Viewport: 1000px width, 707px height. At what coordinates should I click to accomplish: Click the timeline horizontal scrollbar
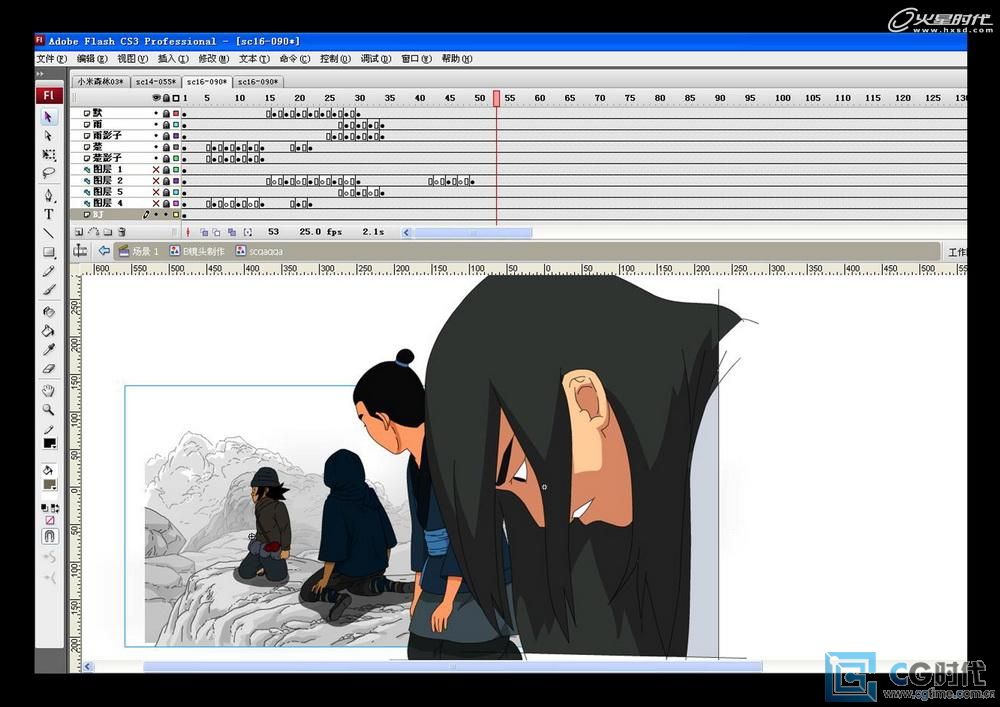click(473, 233)
